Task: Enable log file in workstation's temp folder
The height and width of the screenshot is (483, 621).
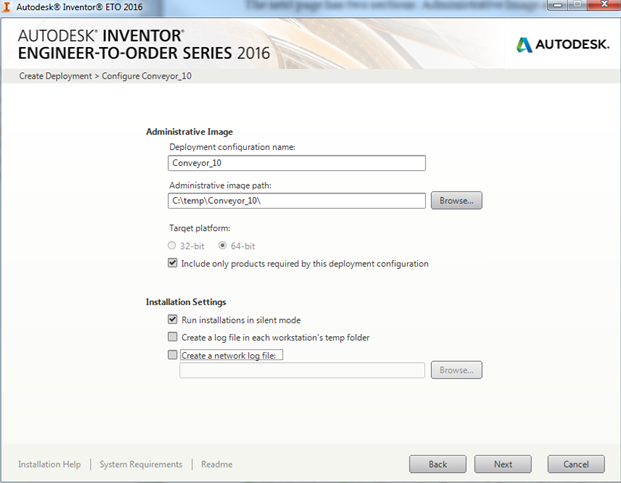Action: (x=172, y=337)
